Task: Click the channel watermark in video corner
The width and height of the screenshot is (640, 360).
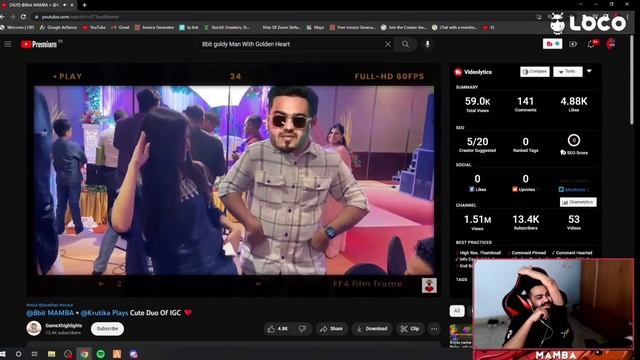Action: (429, 285)
